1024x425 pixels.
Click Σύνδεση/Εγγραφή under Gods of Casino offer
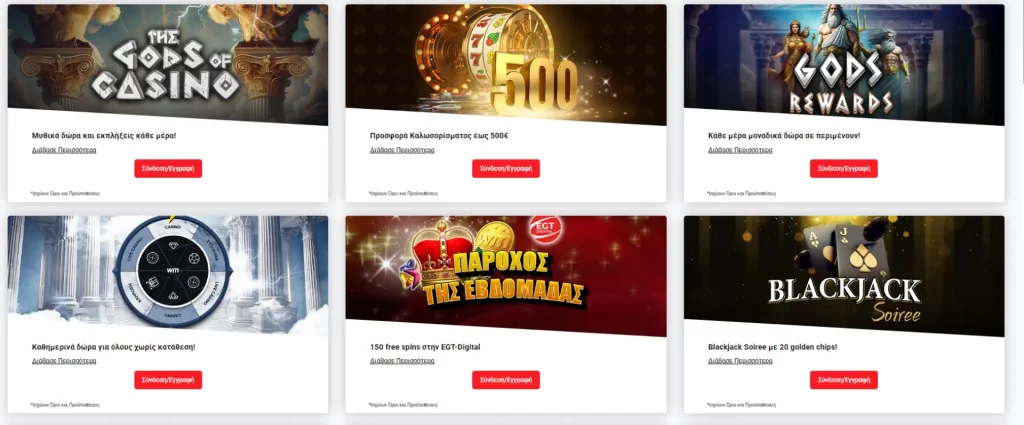(x=168, y=168)
